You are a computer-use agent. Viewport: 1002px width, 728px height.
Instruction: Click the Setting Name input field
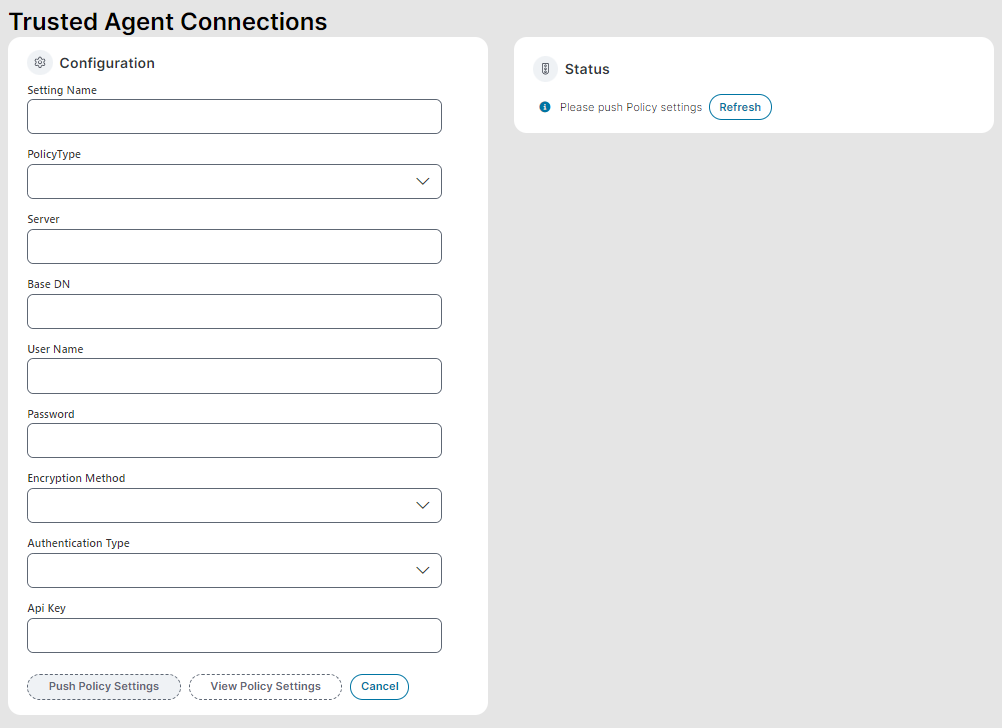point(234,116)
